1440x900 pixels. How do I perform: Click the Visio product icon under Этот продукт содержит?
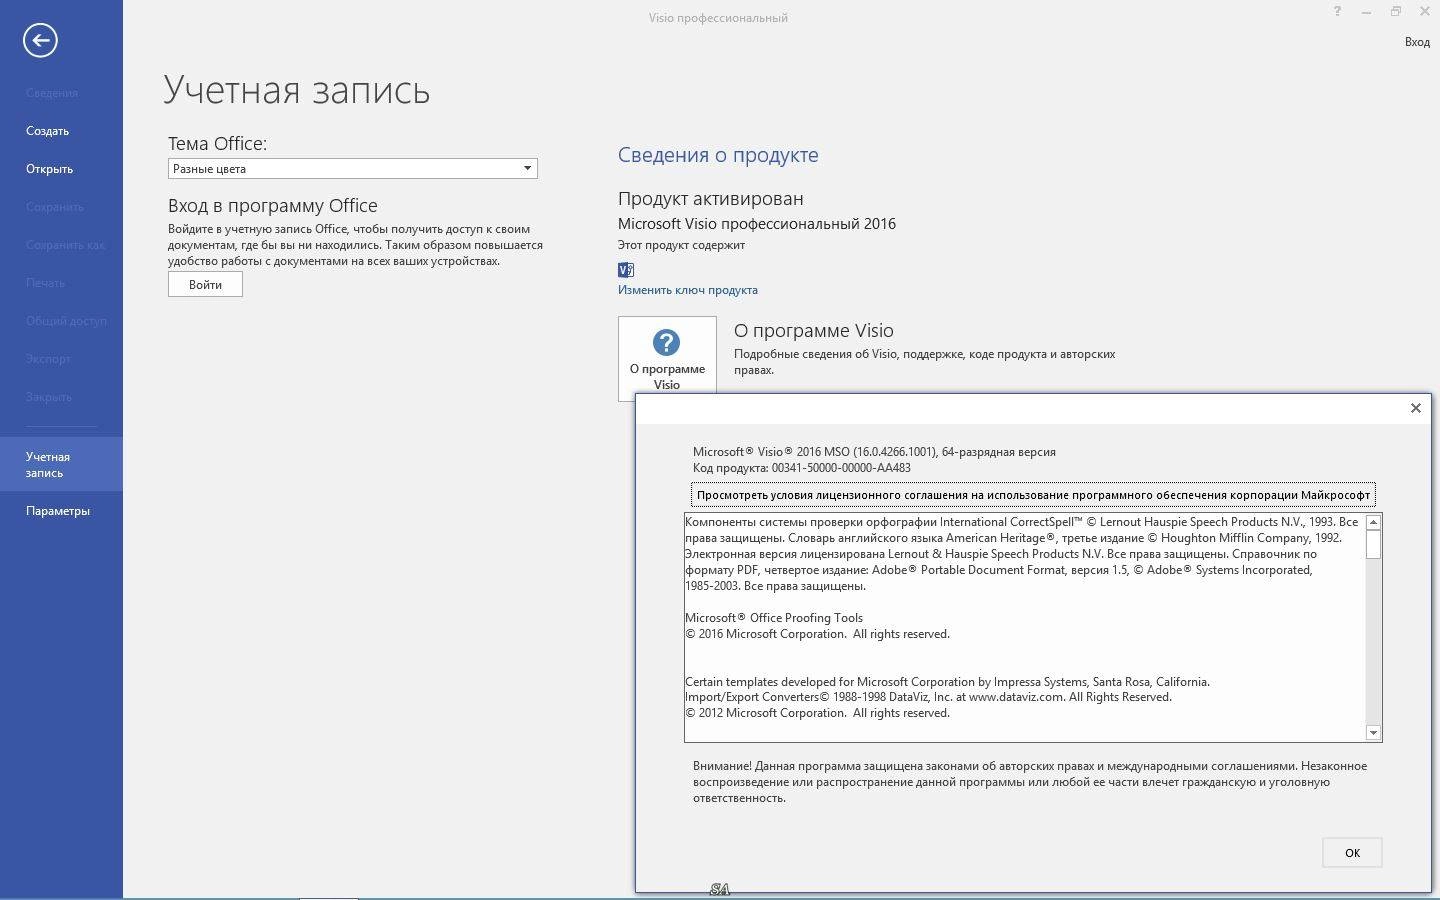(625, 269)
